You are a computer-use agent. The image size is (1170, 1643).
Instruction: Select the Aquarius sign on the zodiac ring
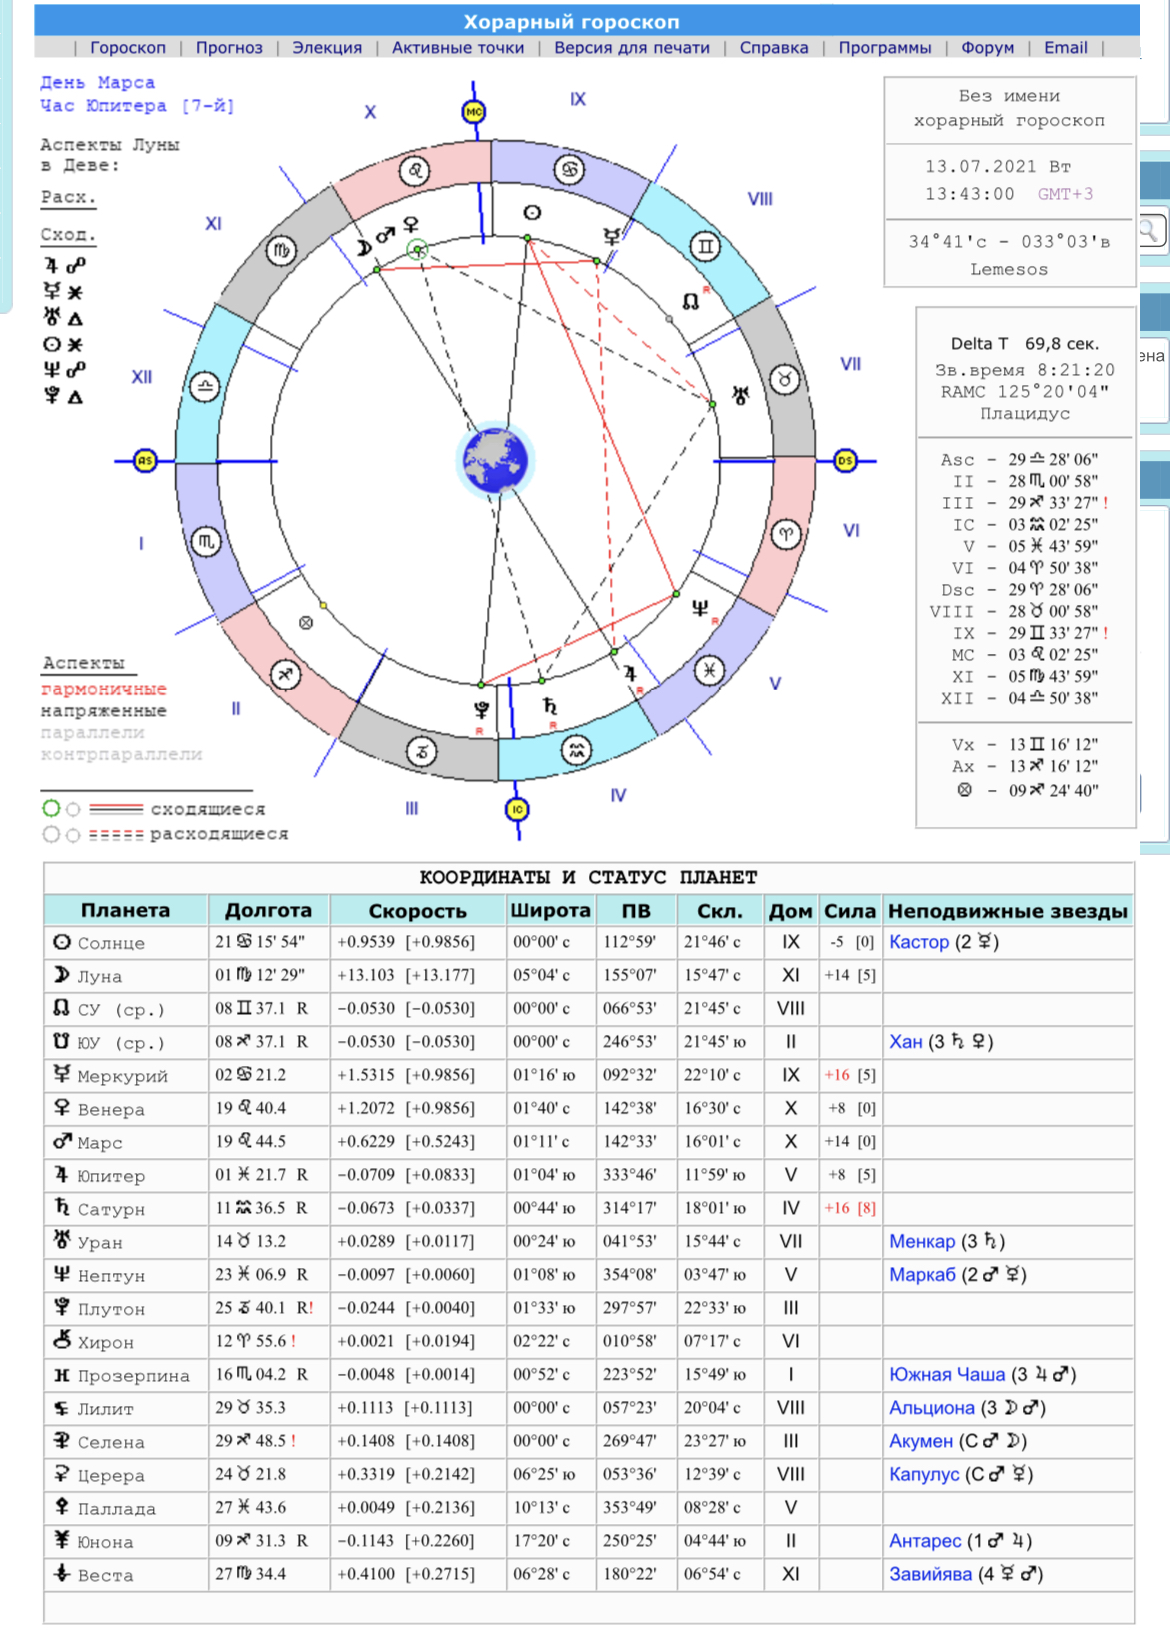tap(576, 749)
